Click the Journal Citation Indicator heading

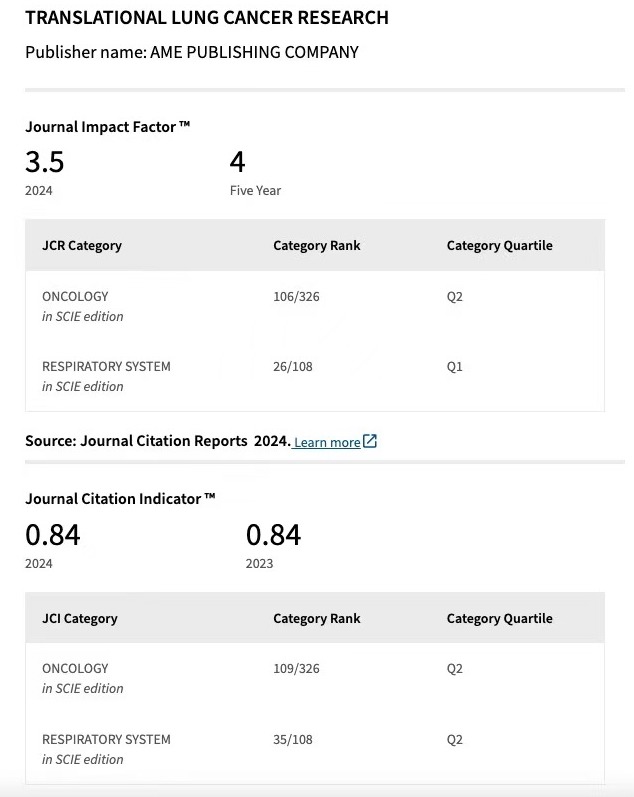point(120,498)
